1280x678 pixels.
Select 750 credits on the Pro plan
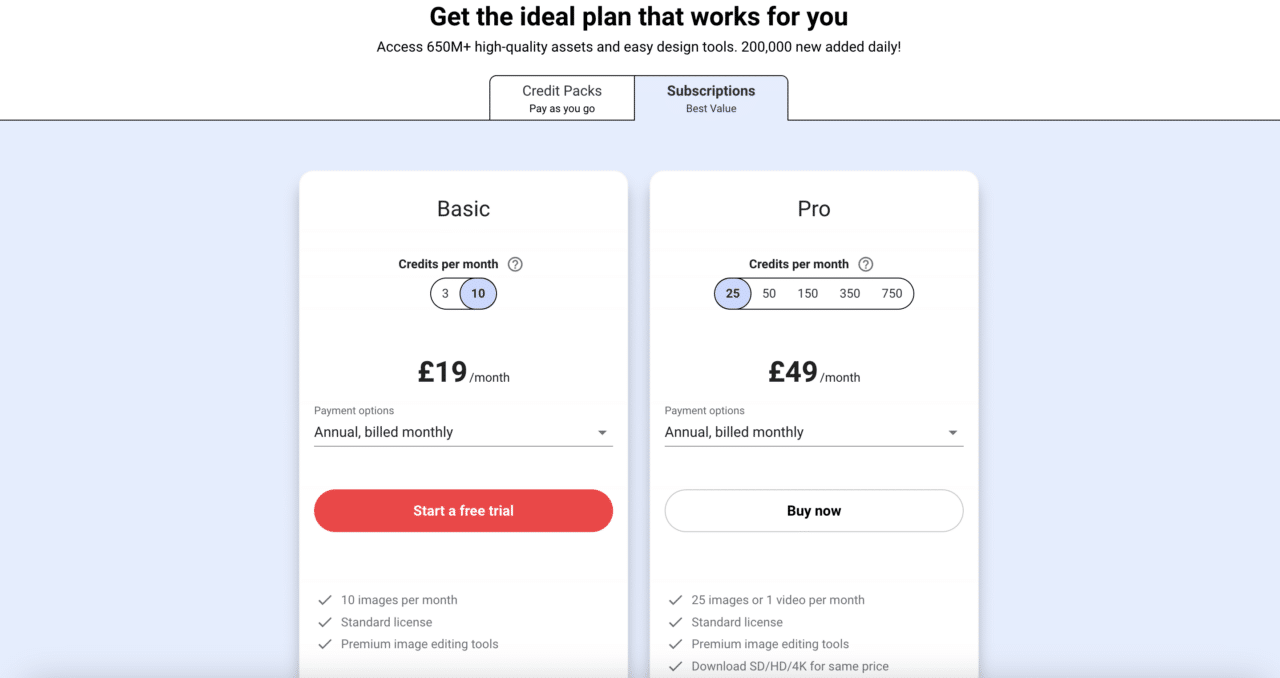(x=891, y=293)
